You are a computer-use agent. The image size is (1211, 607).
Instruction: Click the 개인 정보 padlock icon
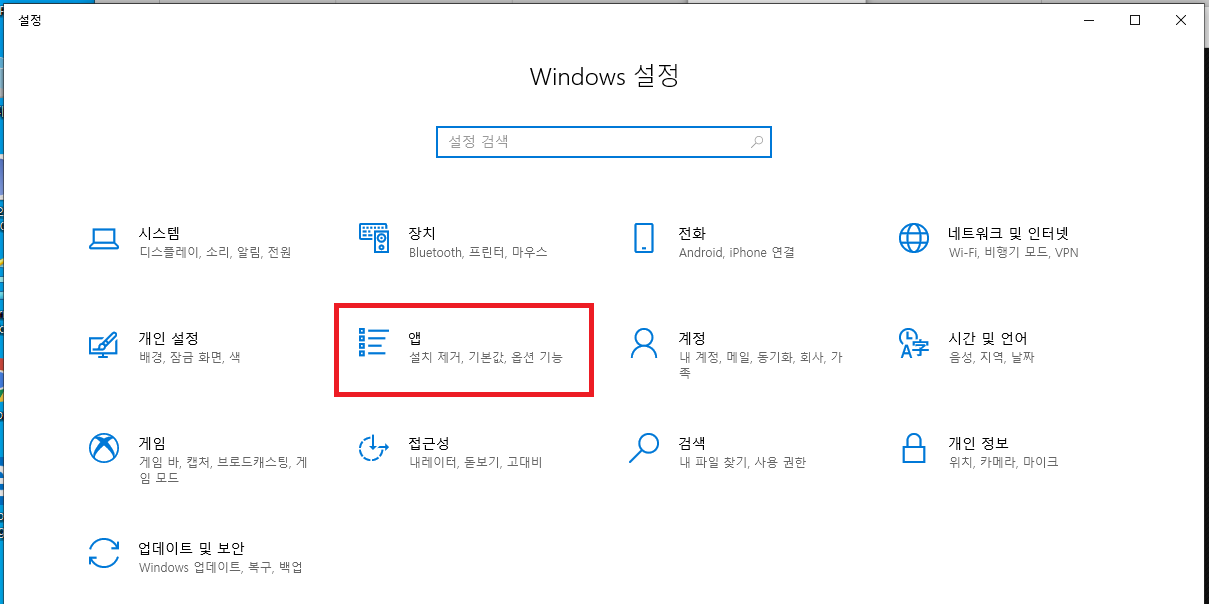point(913,448)
